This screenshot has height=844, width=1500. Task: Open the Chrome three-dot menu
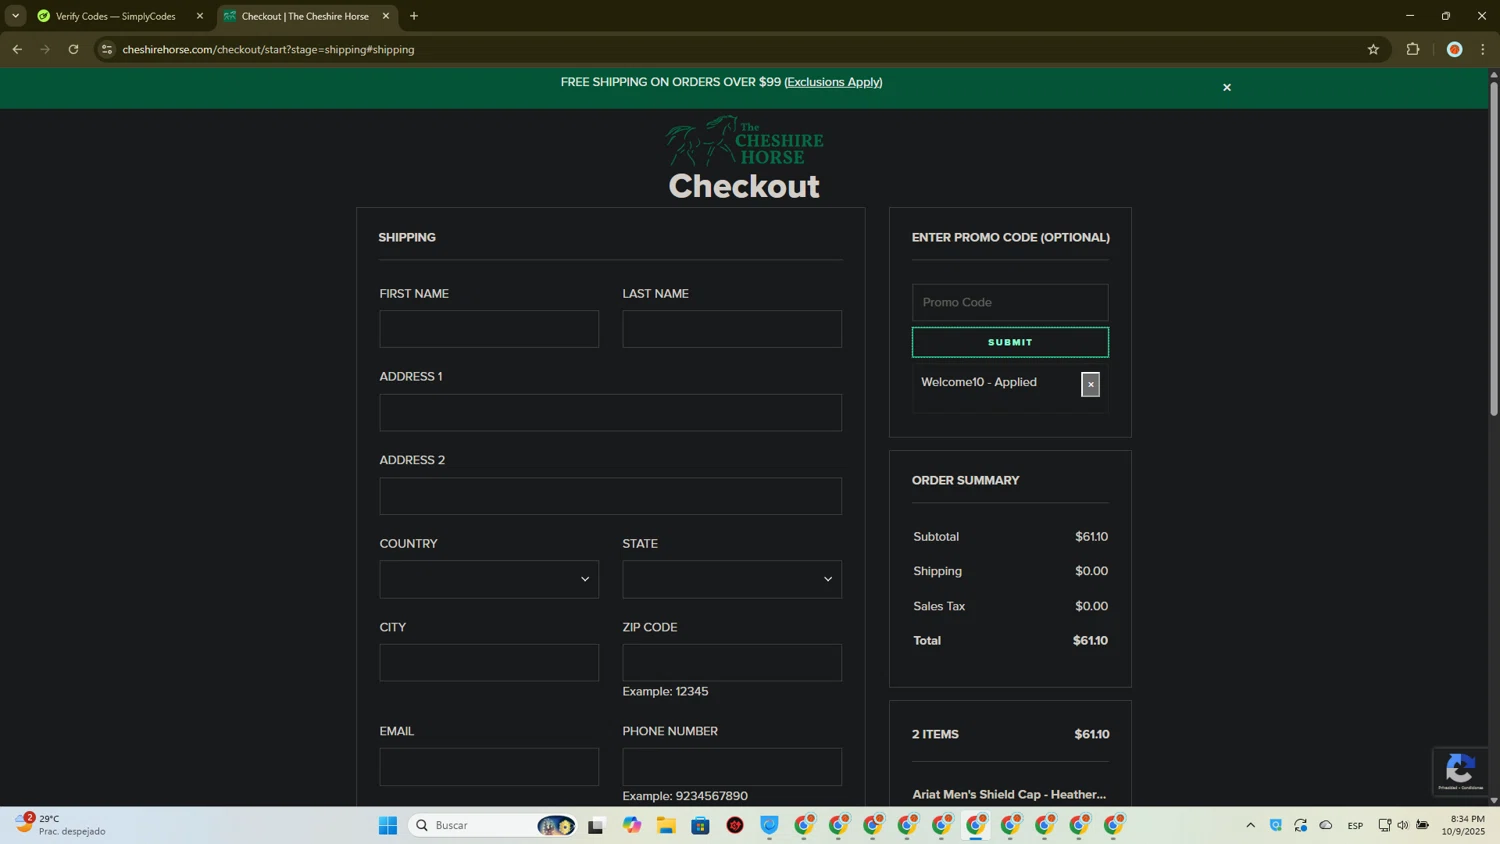click(x=1483, y=49)
